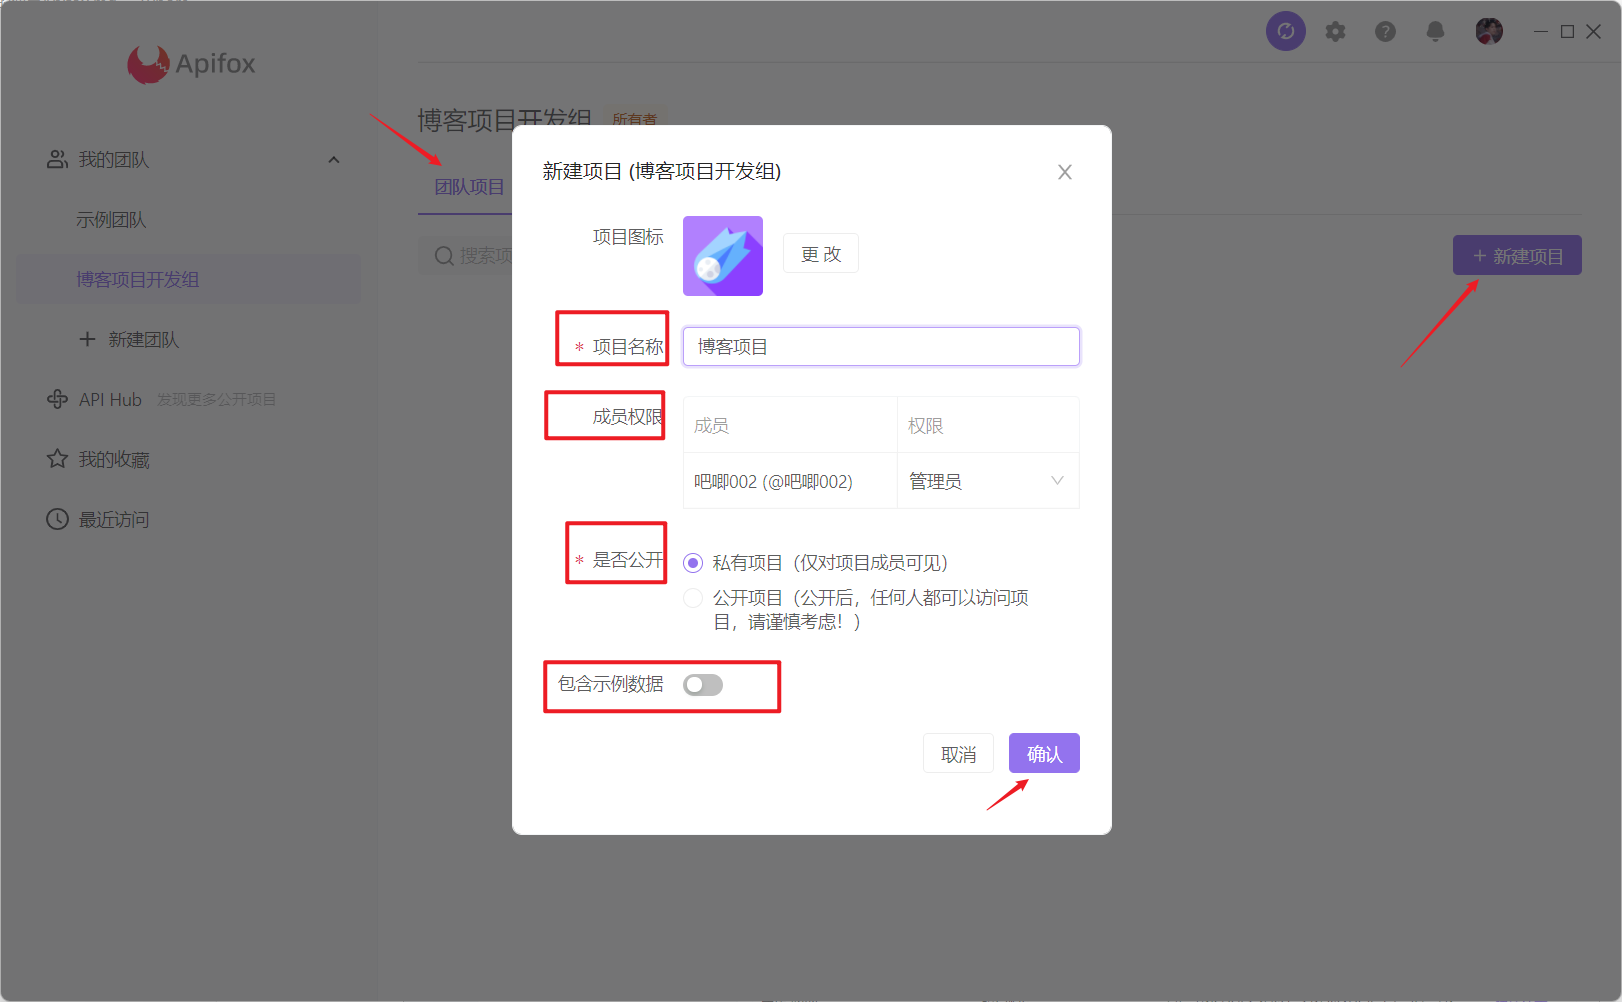Click the 发现更多公开项目 text

point(216,399)
